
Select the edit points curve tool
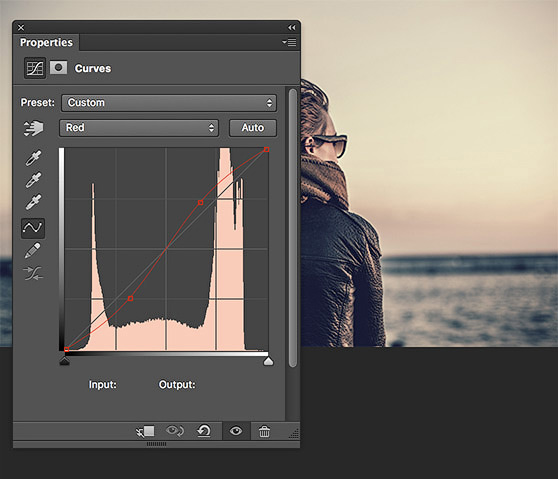tap(33, 228)
